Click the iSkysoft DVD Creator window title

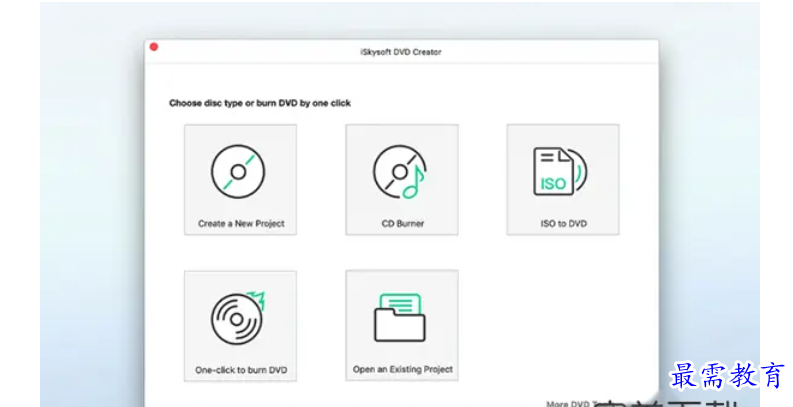point(401,52)
